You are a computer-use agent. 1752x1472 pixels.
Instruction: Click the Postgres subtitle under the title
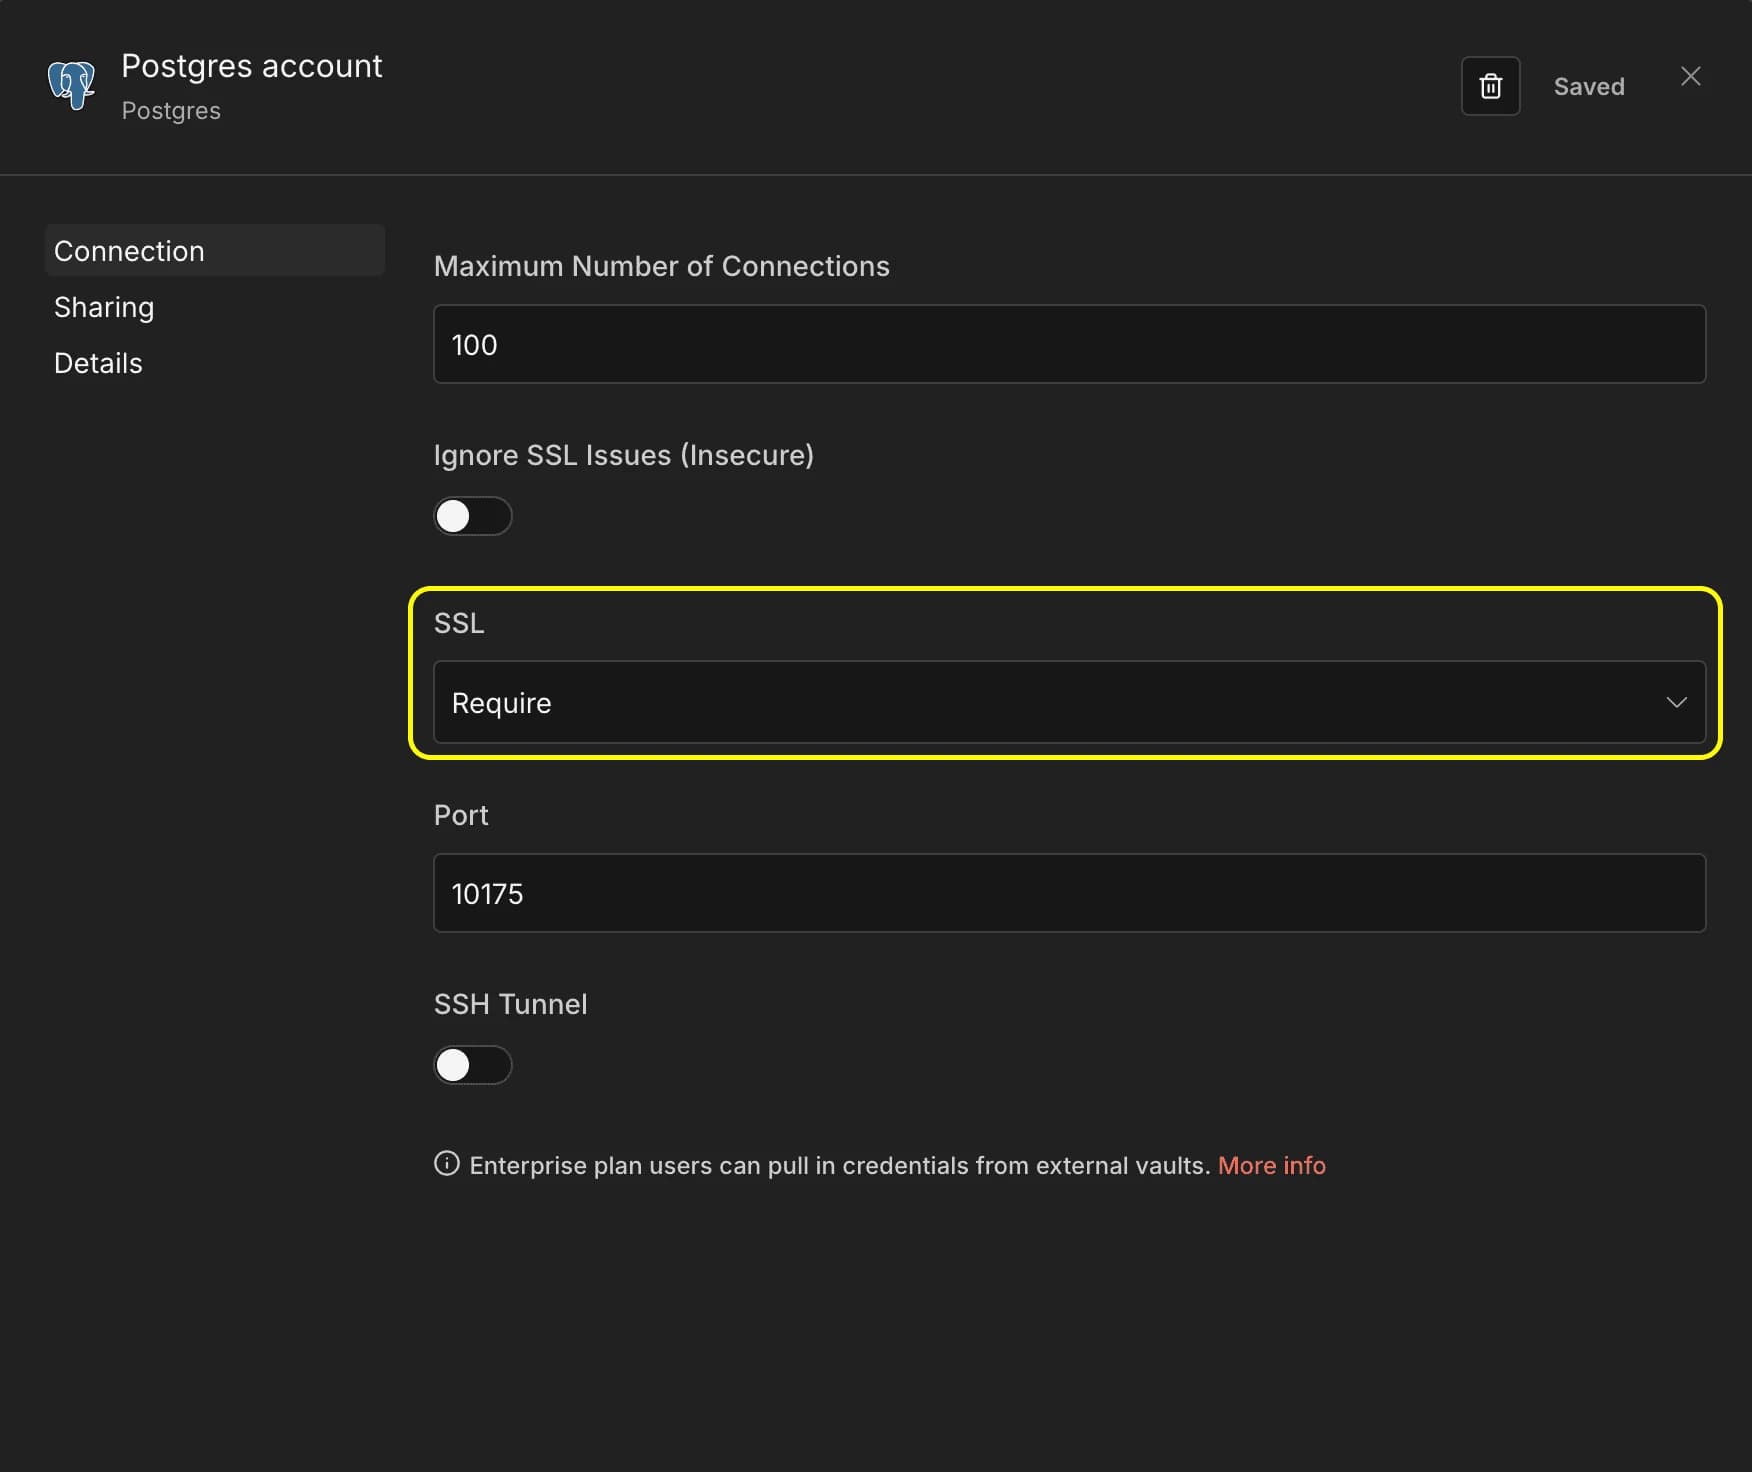click(171, 111)
